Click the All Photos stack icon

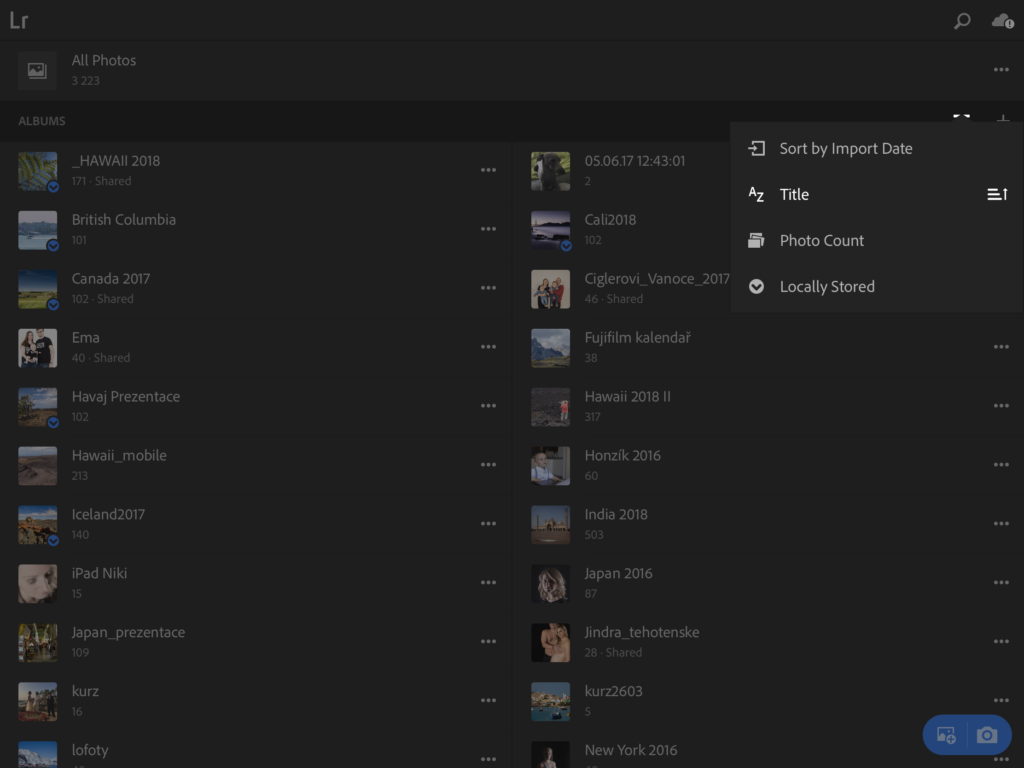tap(37, 70)
